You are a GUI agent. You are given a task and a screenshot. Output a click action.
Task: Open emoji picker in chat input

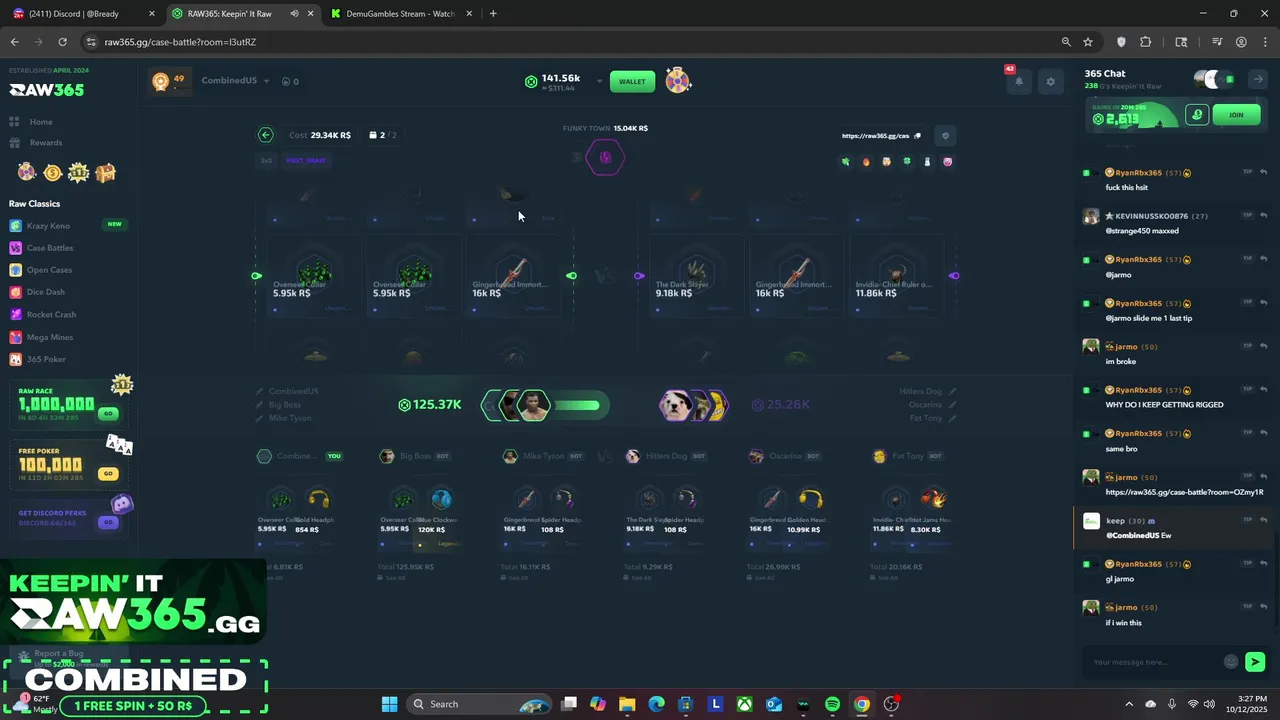pyautogui.click(x=1231, y=662)
